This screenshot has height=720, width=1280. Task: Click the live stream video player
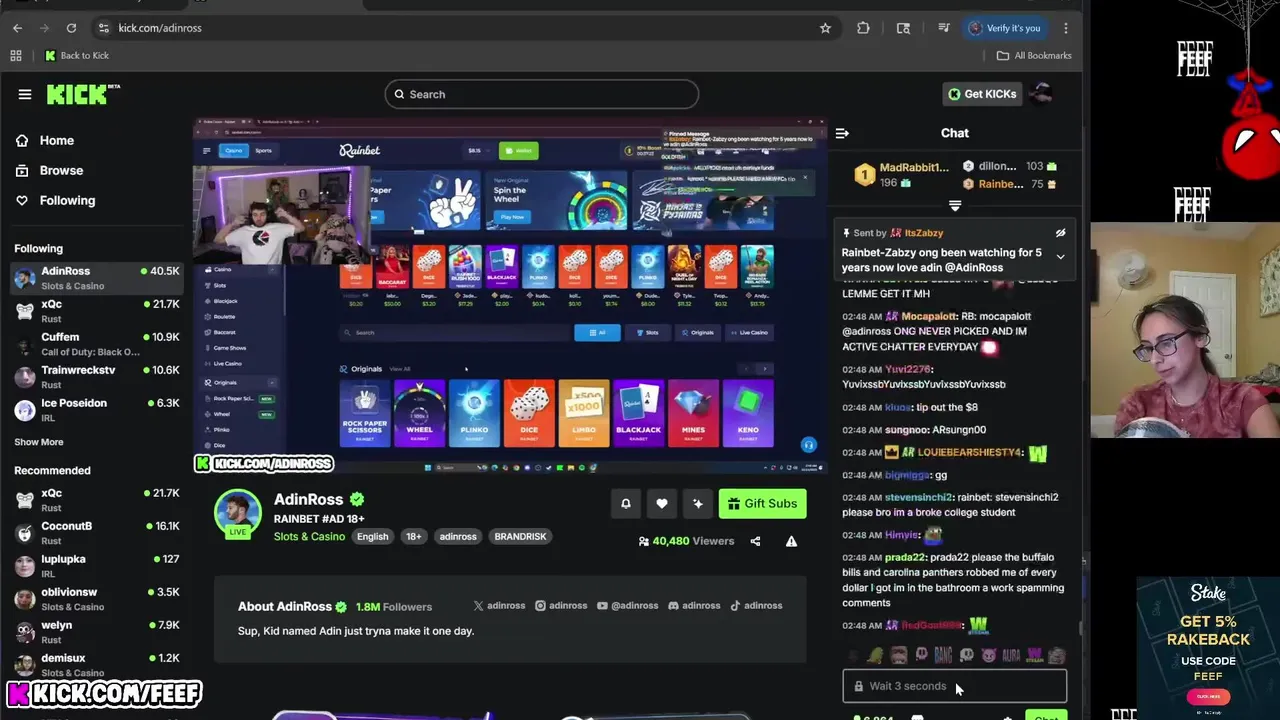coord(510,295)
